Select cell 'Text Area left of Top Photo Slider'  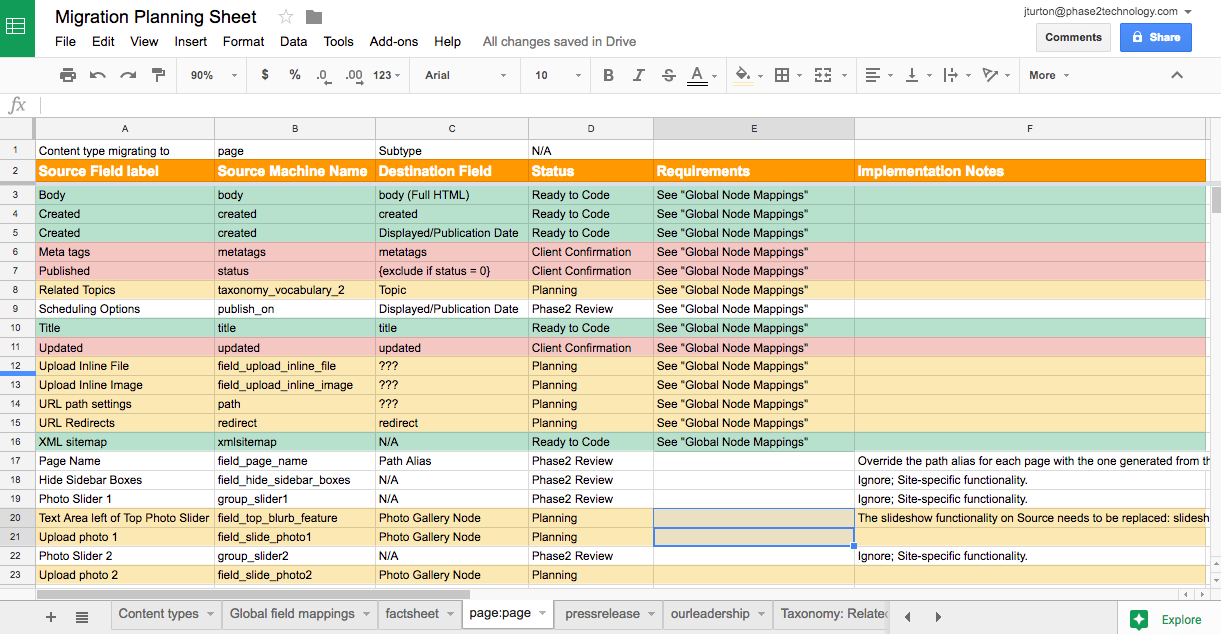(x=125, y=518)
